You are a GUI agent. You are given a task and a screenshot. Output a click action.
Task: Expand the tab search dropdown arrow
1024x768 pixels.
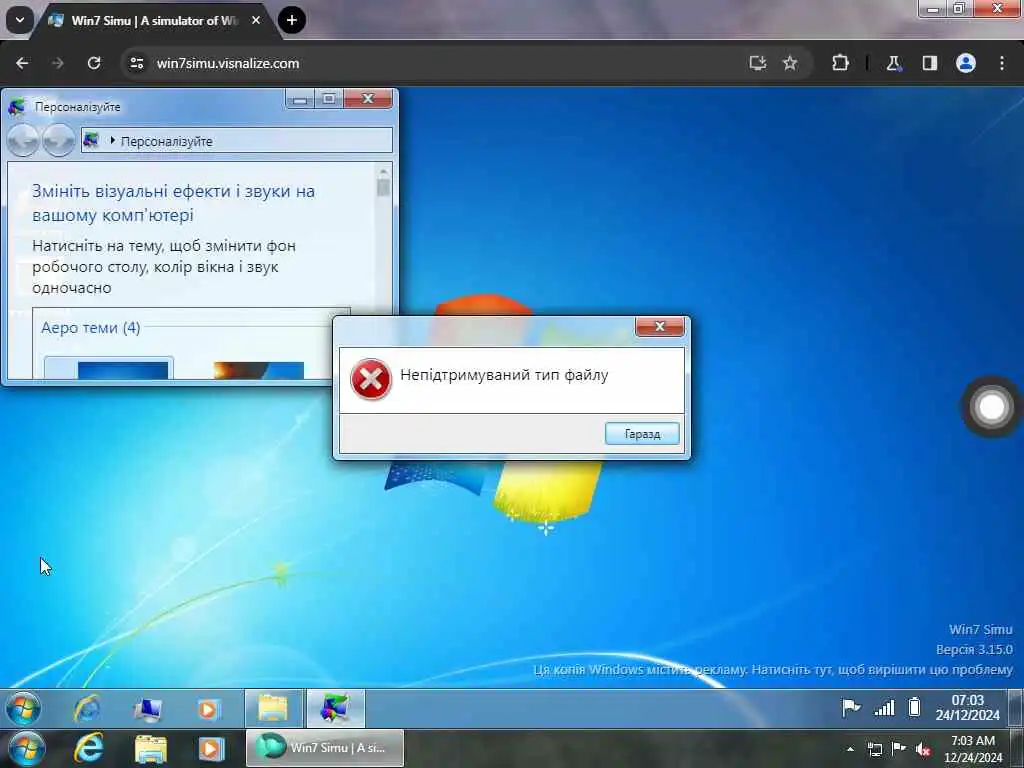tap(20, 20)
